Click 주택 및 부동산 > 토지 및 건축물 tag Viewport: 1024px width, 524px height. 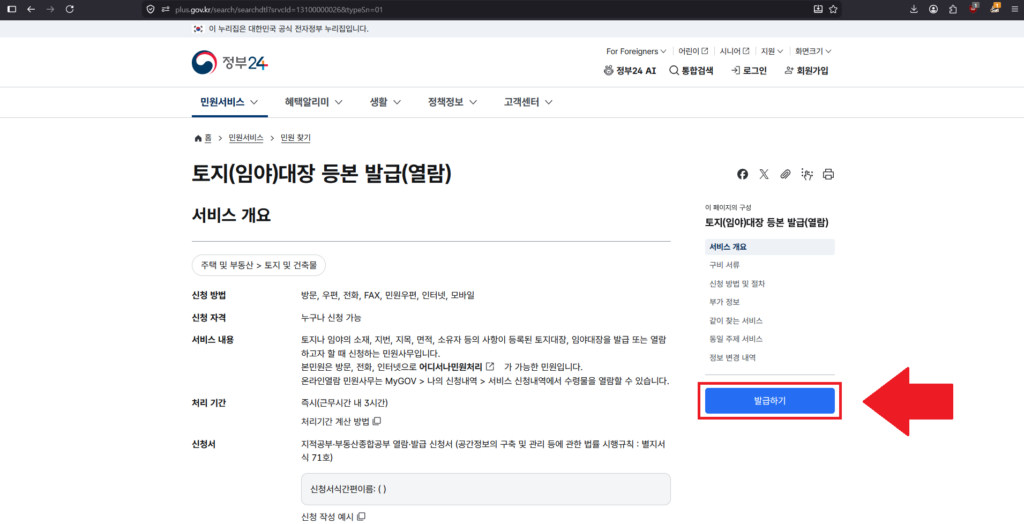pyautogui.click(x=259, y=265)
